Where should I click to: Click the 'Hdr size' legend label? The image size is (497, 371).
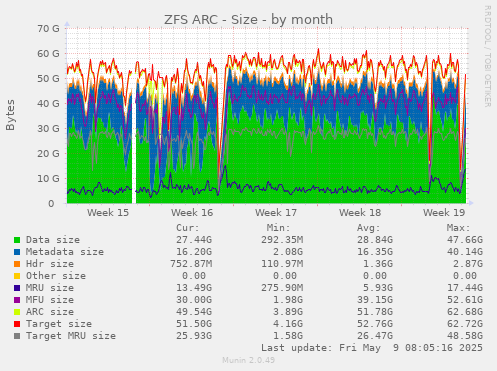tap(50, 264)
